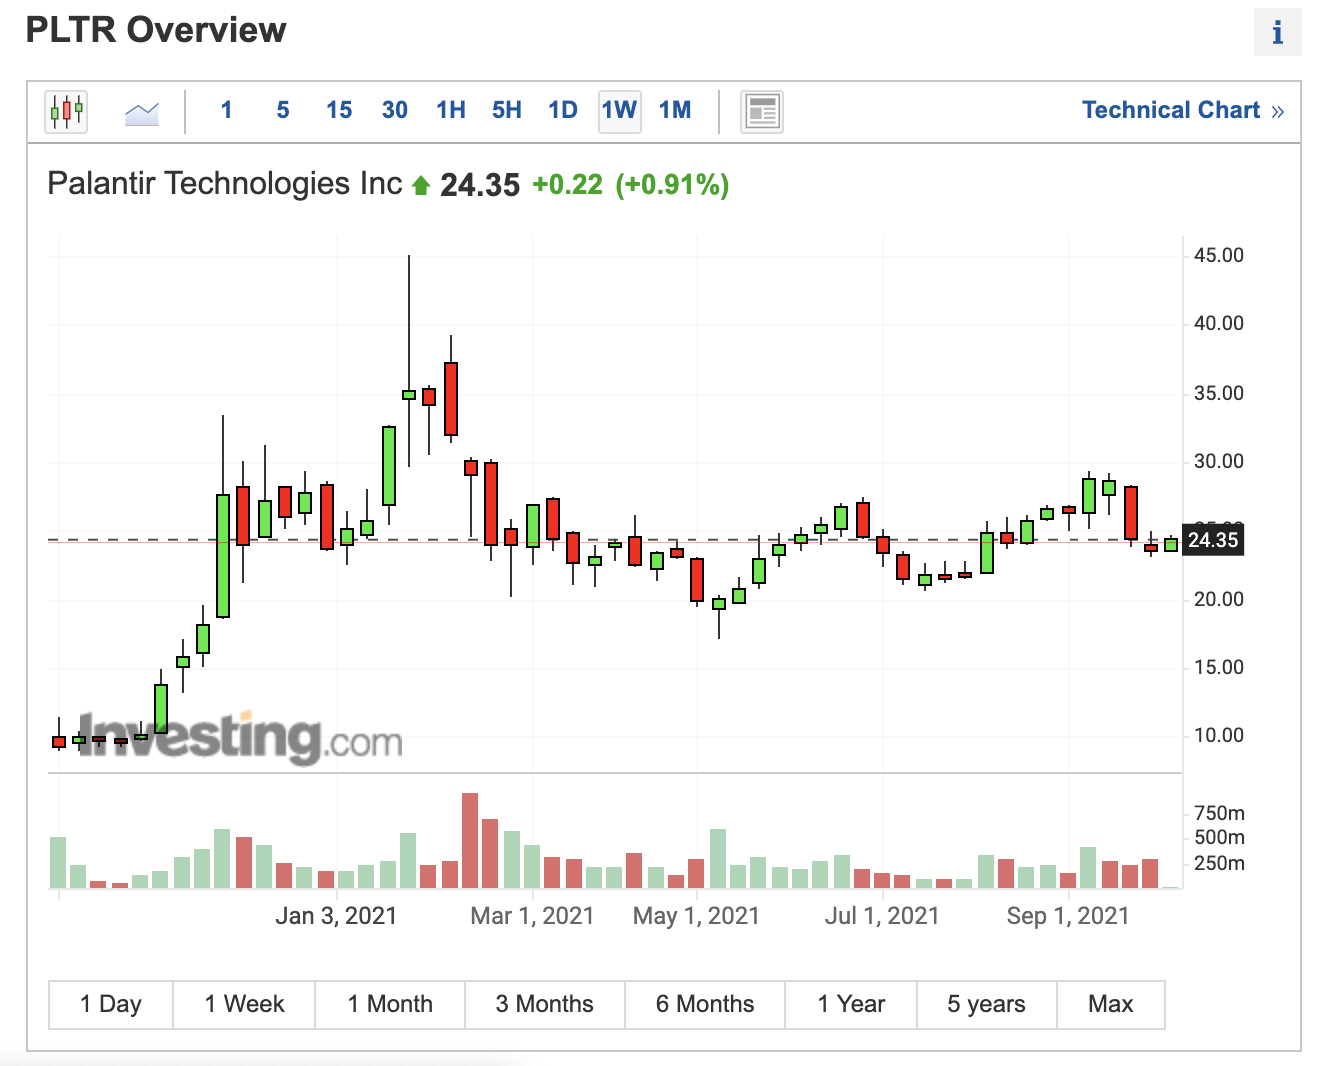1324x1066 pixels.
Task: Click the Jan 3, 2021 date label
Action: point(336,916)
